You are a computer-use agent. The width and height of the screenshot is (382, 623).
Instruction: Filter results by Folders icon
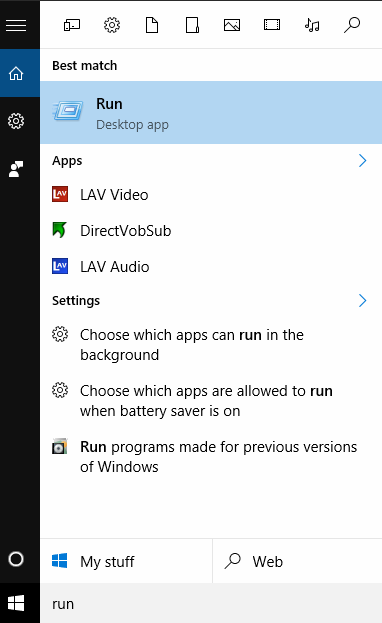[192, 25]
